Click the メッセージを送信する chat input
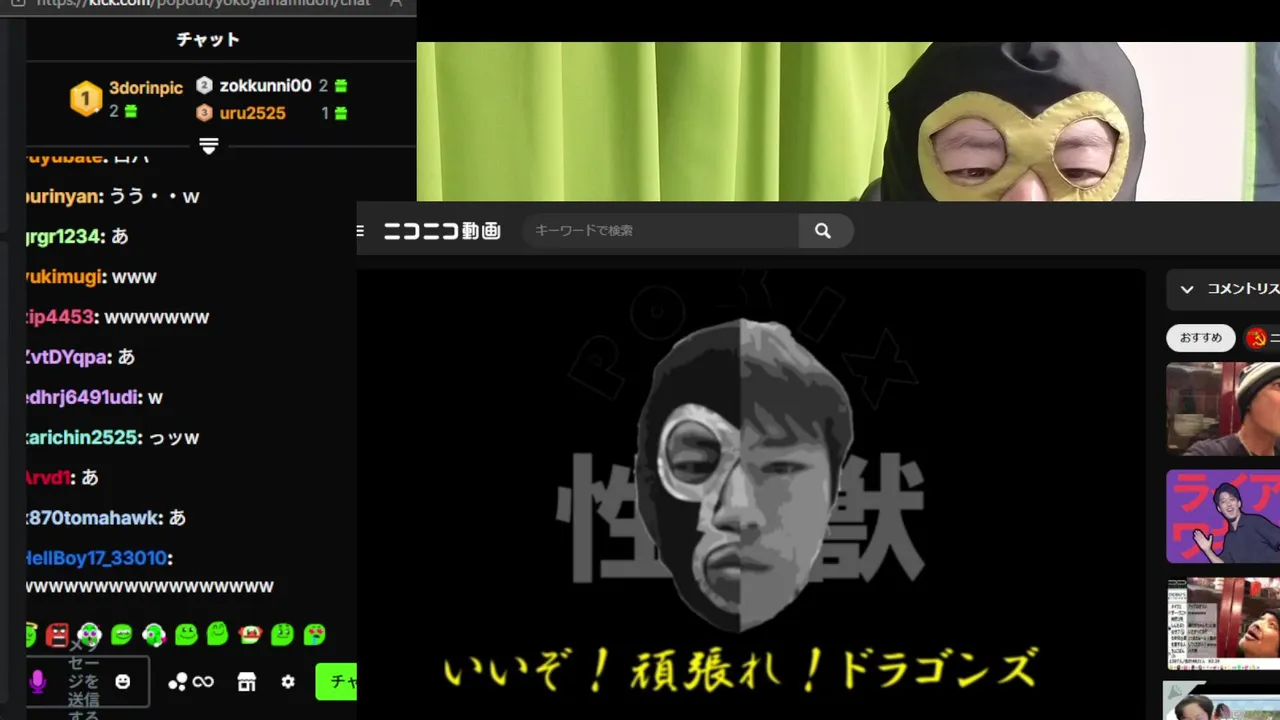 click(x=88, y=682)
